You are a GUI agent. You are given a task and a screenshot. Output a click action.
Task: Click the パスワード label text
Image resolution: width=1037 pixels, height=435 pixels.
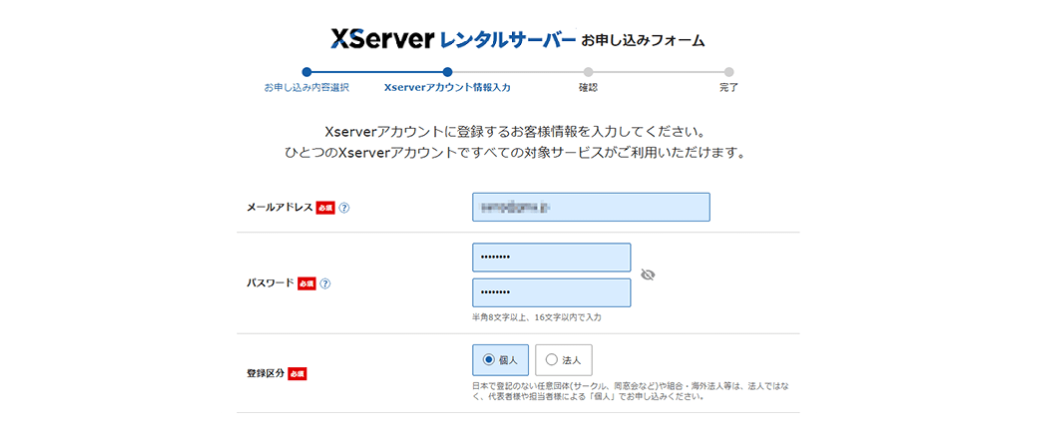click(270, 283)
